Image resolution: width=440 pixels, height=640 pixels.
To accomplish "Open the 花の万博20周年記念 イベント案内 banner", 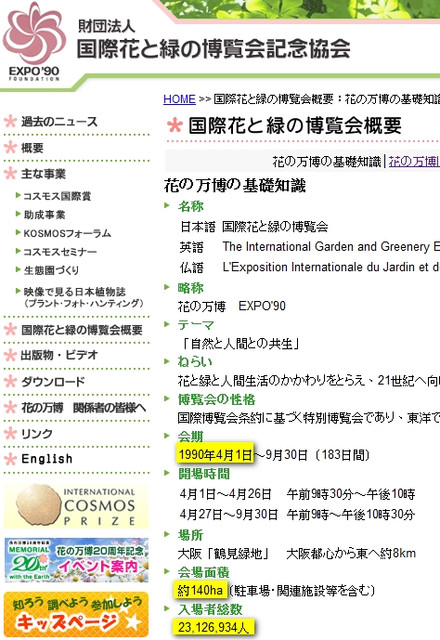I will click(x=76, y=560).
